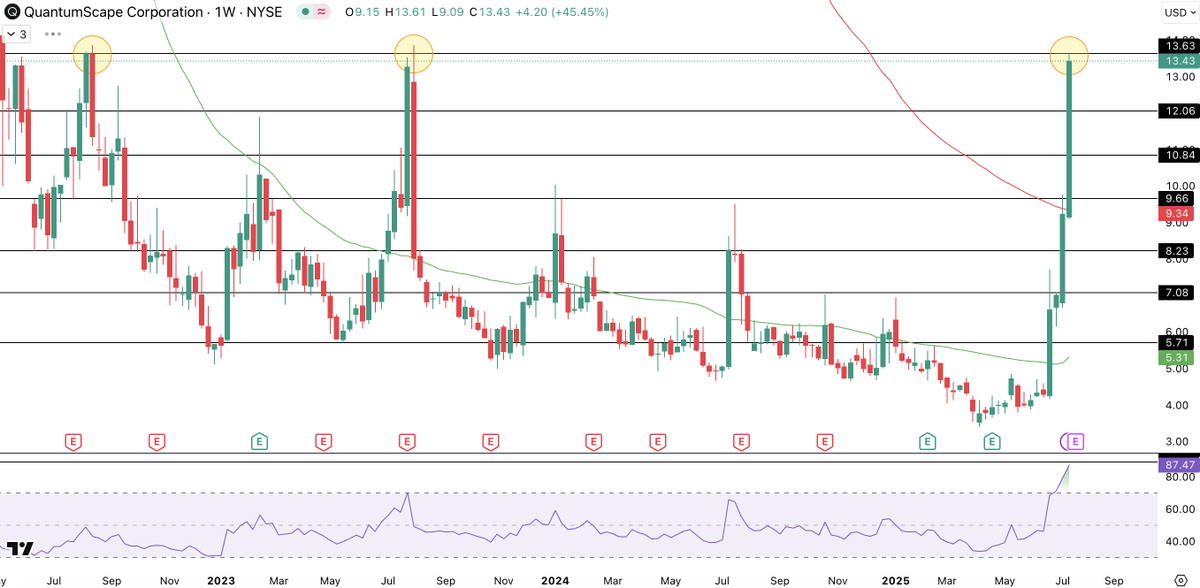This screenshot has width=1200, height=588.
Task: Select the 9.66 horizontal line price label
Action: (1174, 199)
